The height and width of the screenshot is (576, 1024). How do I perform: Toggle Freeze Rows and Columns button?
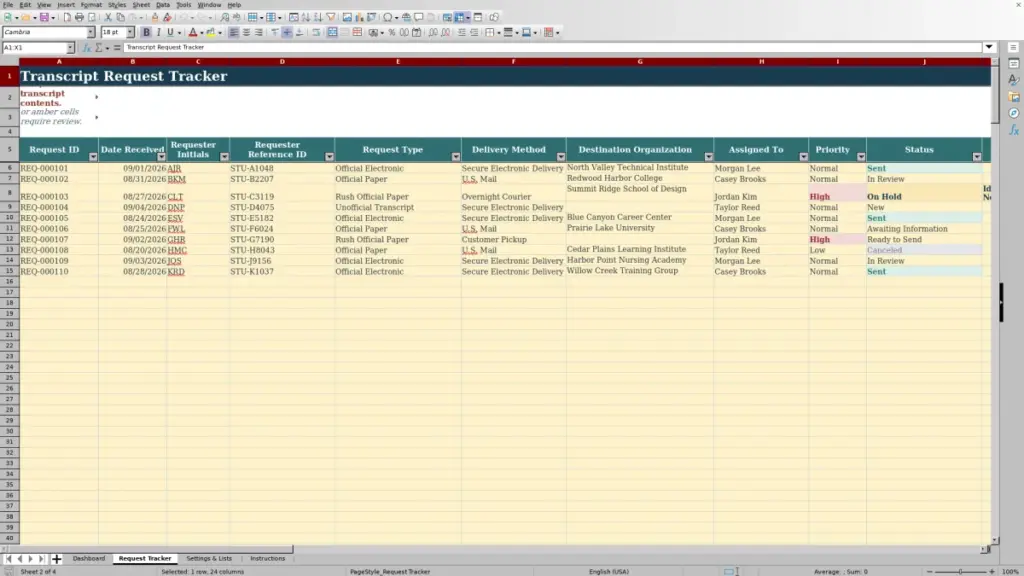click(459, 18)
